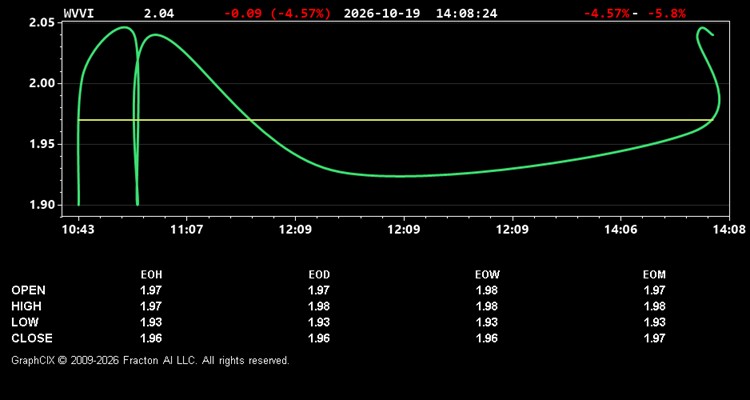Screen dimensions: 750x400
Task: Click the OPEN row label
Action: click(x=29, y=290)
